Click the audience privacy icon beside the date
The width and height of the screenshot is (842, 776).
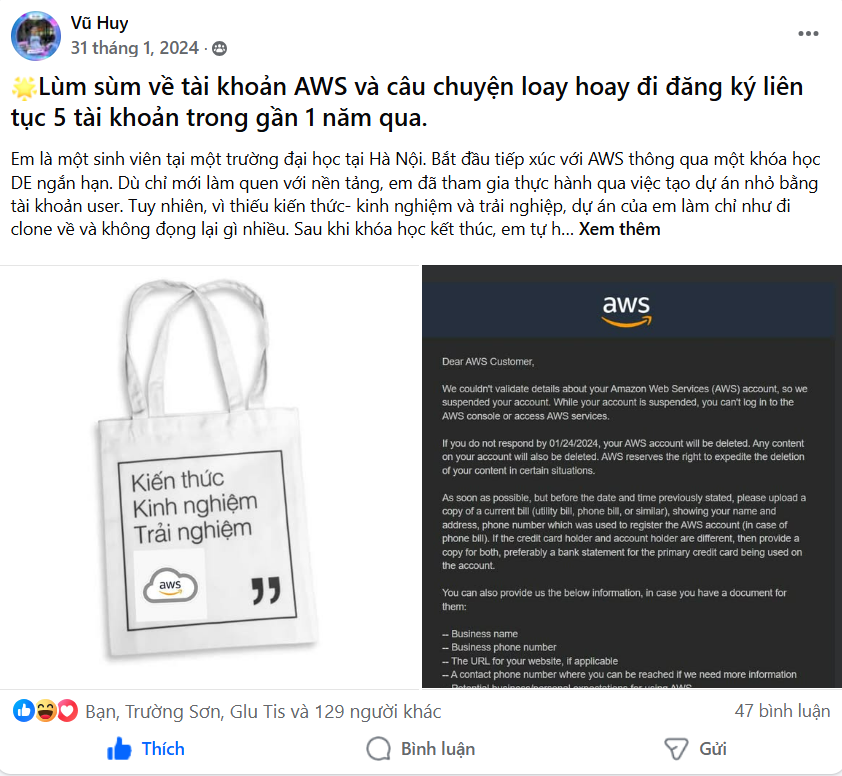pyautogui.click(x=219, y=49)
